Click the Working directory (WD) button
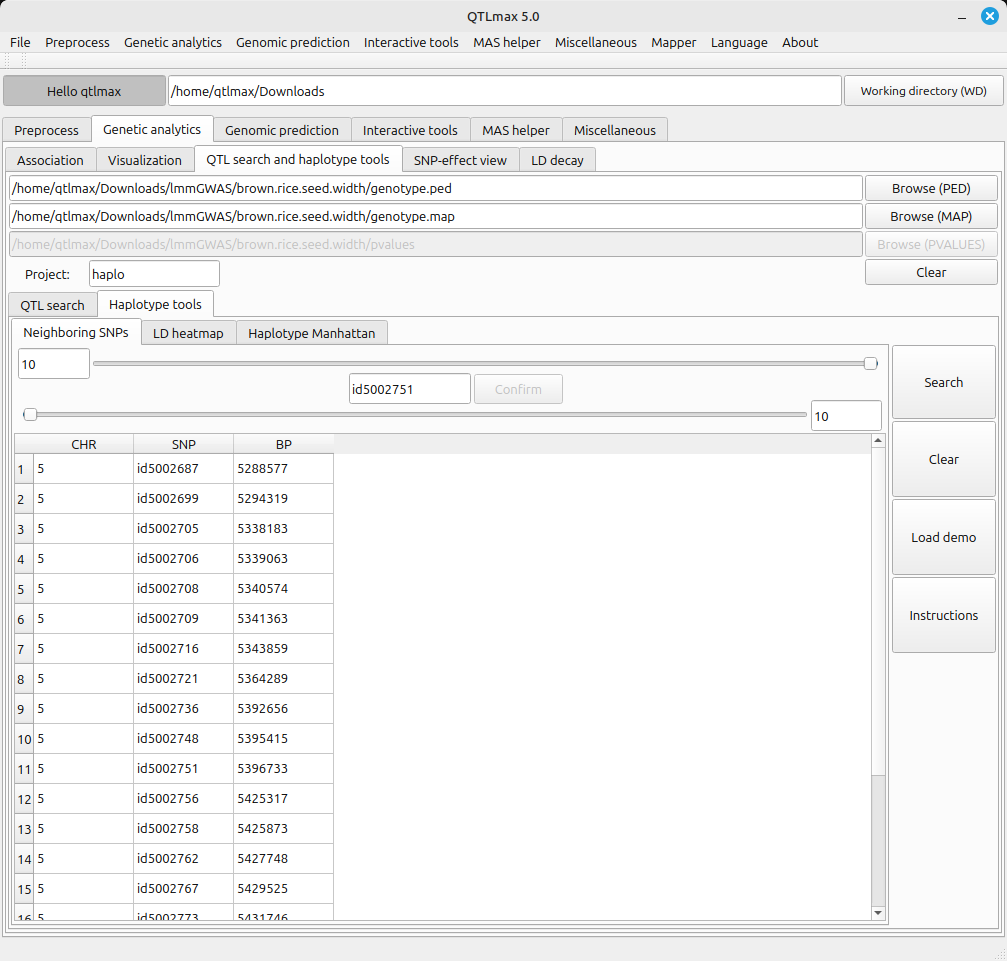The width and height of the screenshot is (1007, 961). [923, 91]
